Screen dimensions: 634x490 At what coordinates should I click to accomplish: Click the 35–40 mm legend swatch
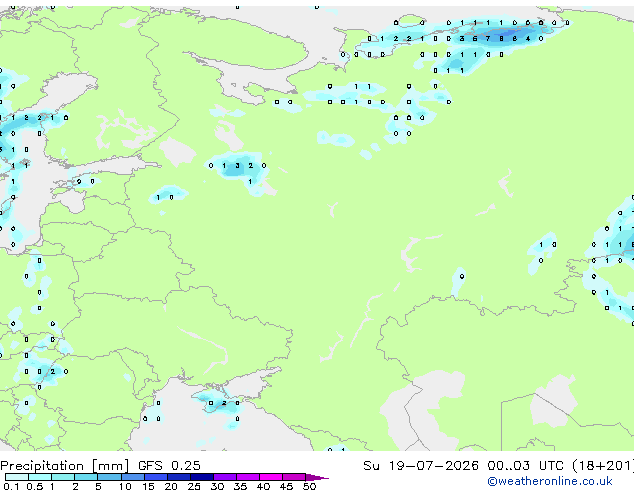[247, 477]
